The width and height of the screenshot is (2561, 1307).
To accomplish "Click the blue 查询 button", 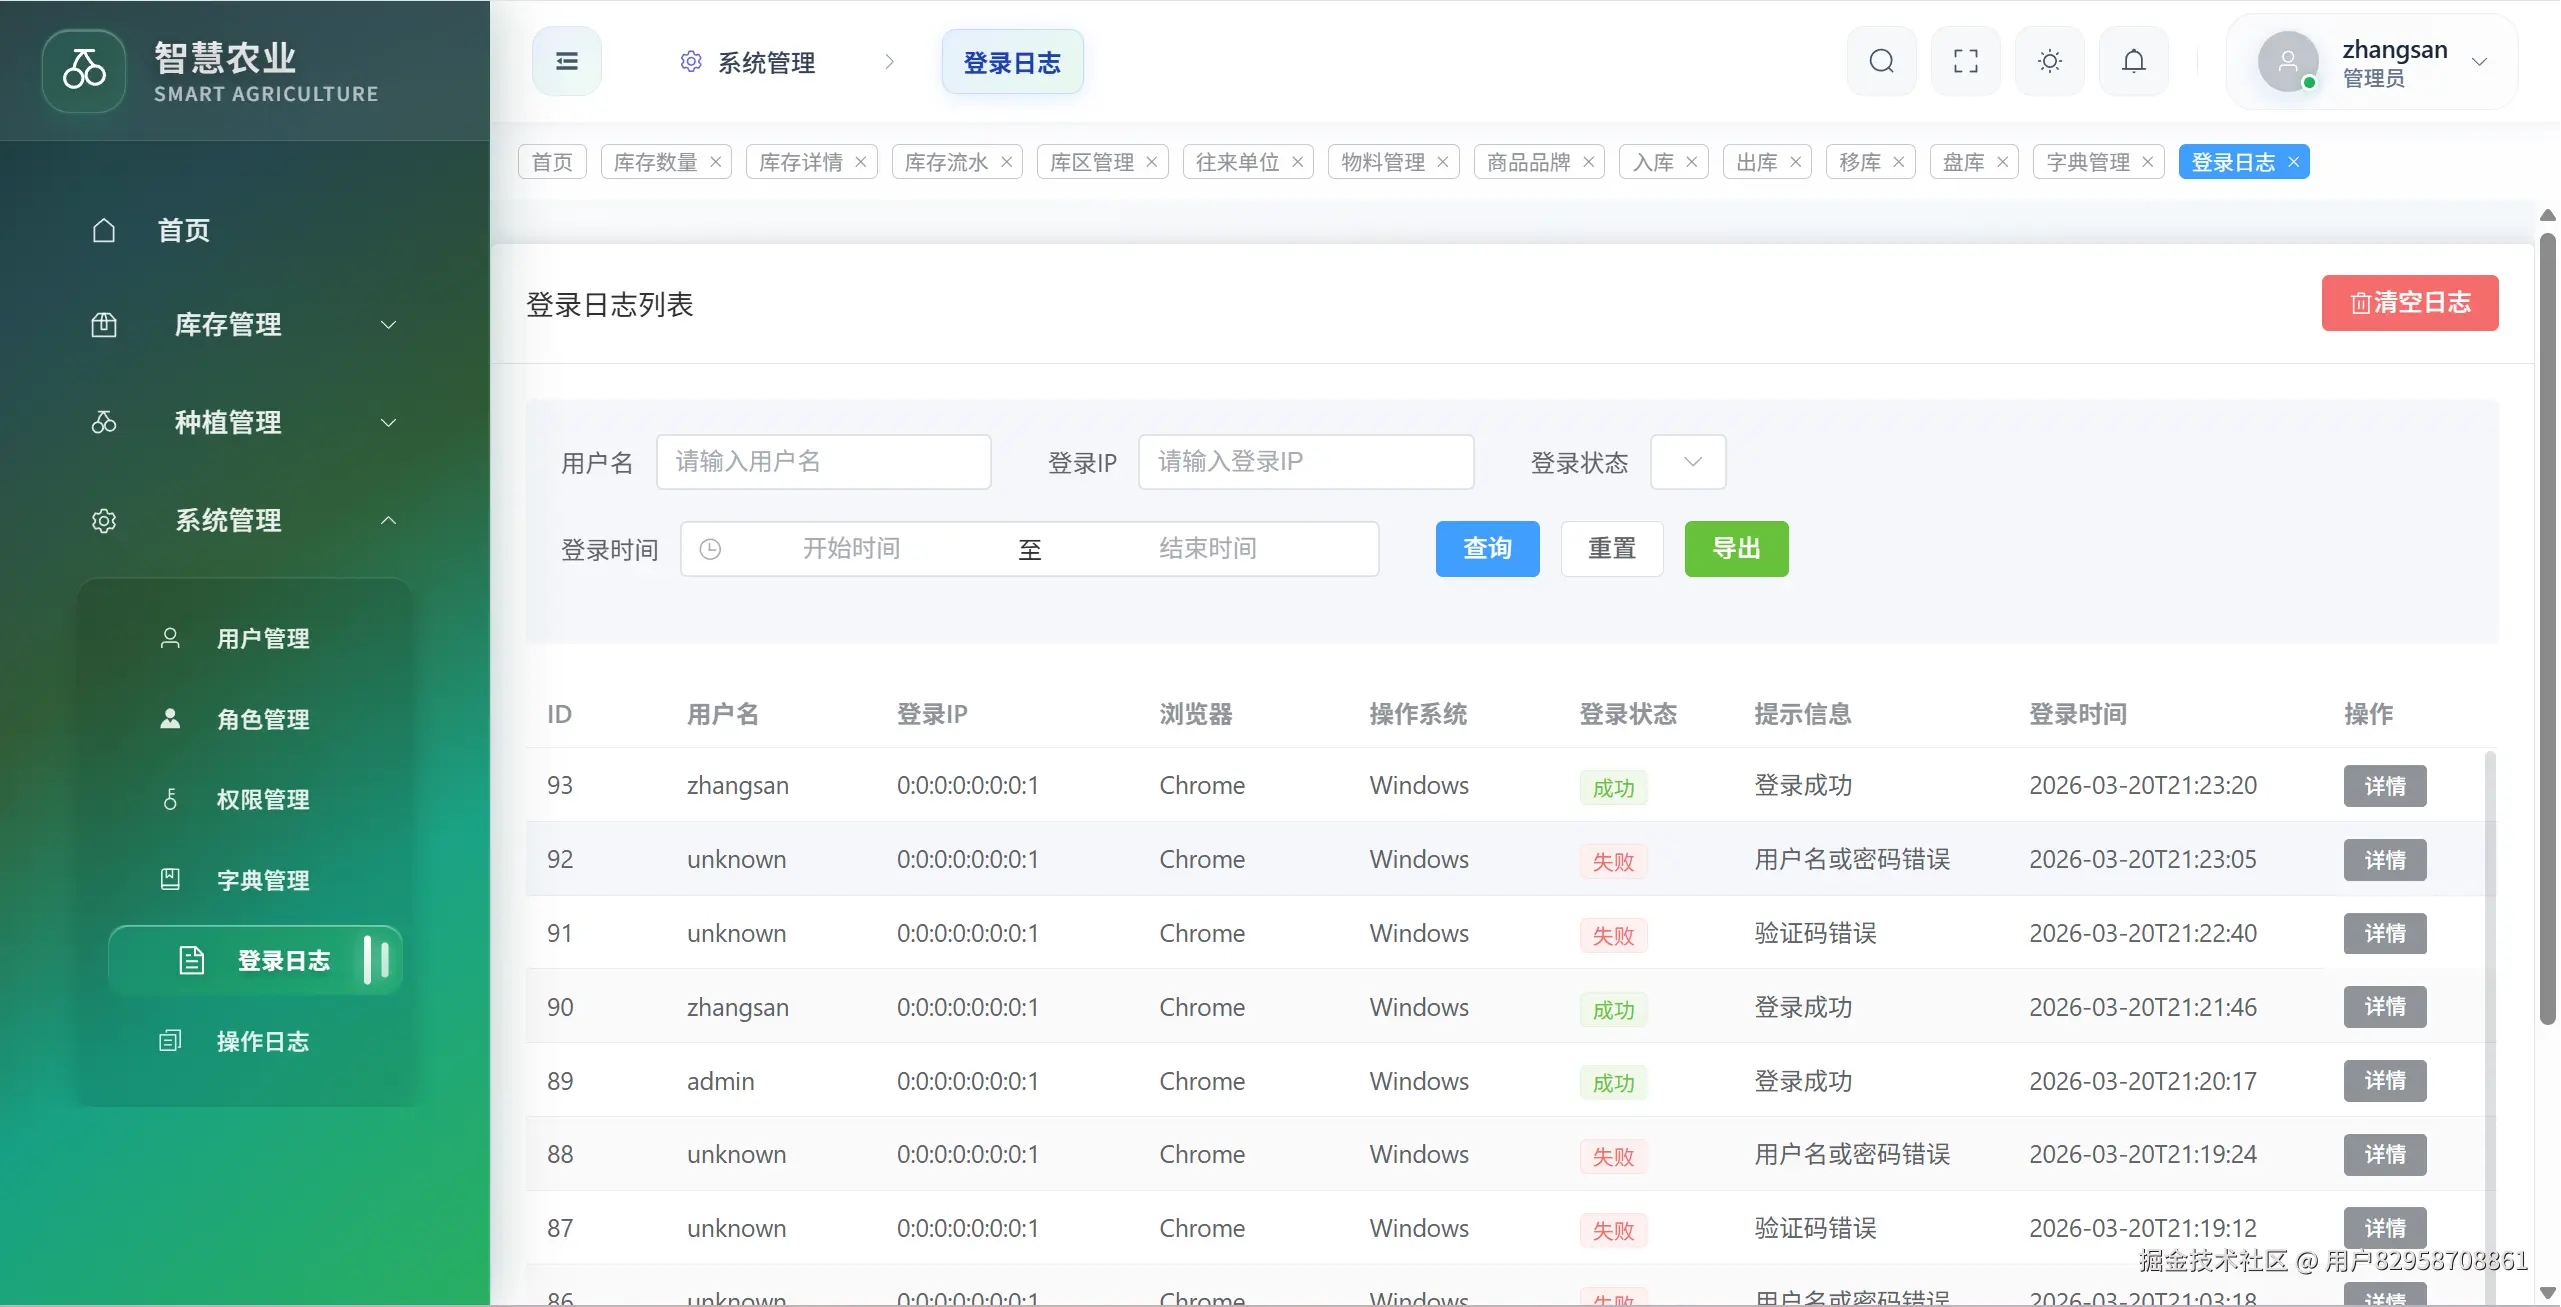I will tap(1487, 549).
